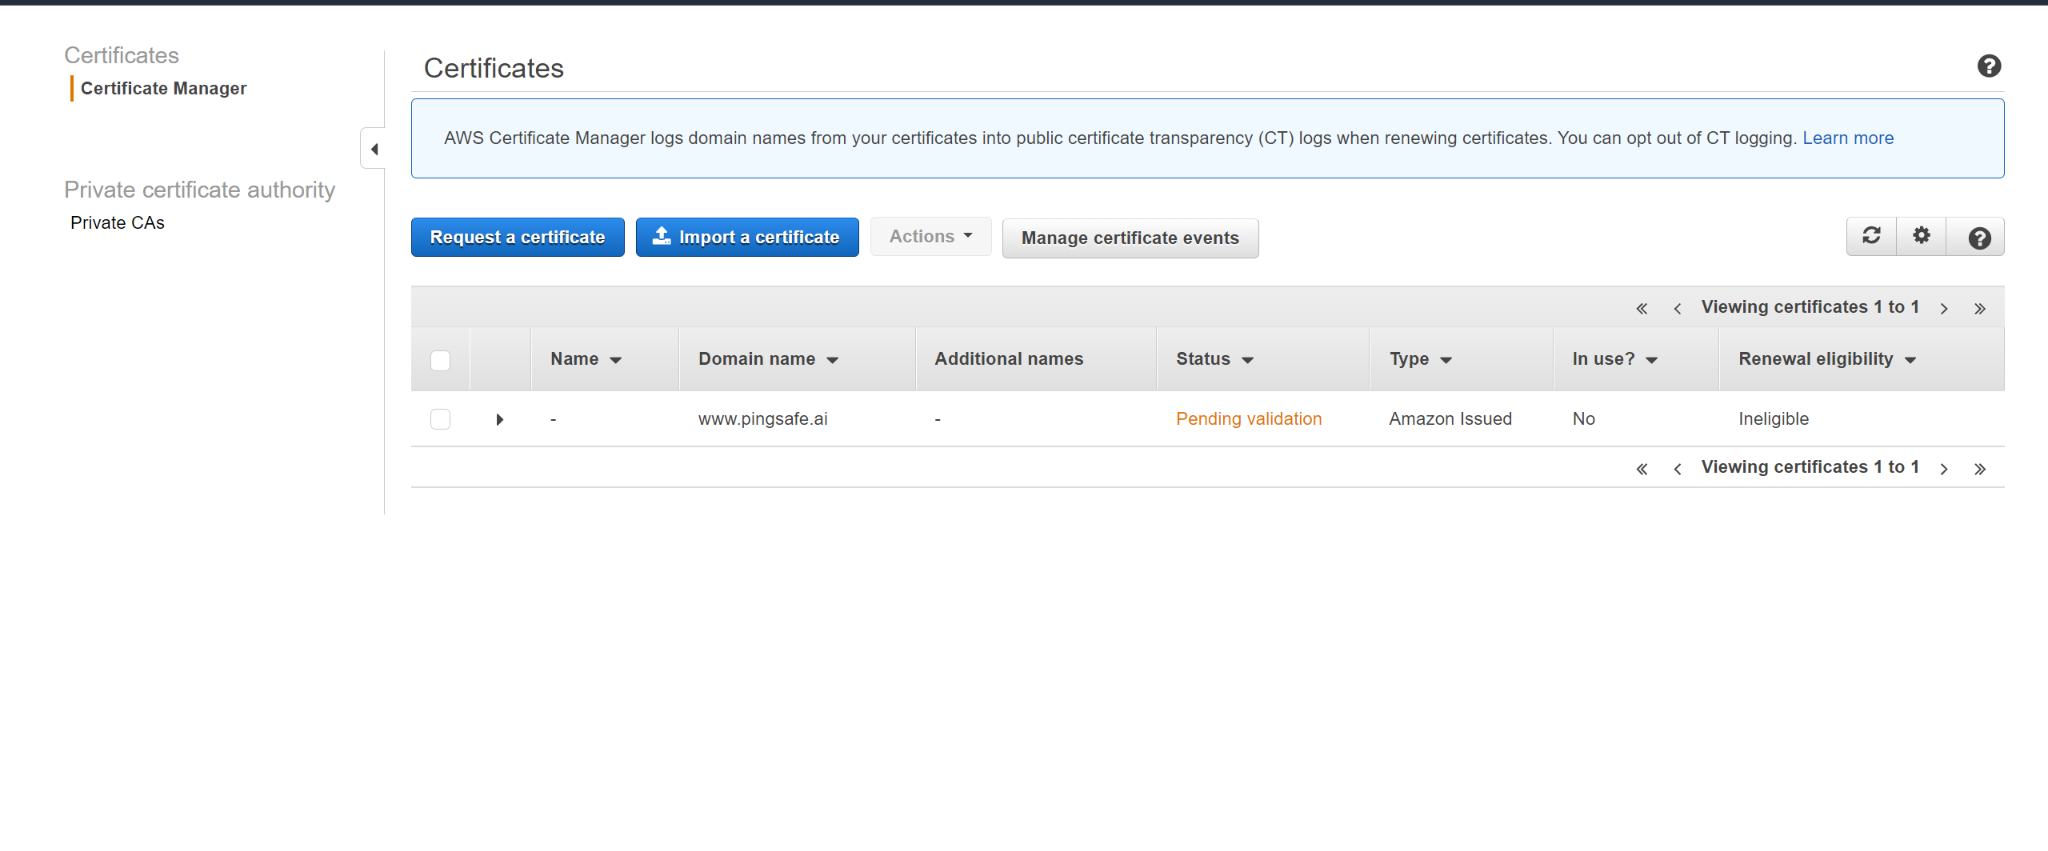The width and height of the screenshot is (2048, 851).
Task: Sort by Renewal eligibility column
Action: (x=1826, y=359)
